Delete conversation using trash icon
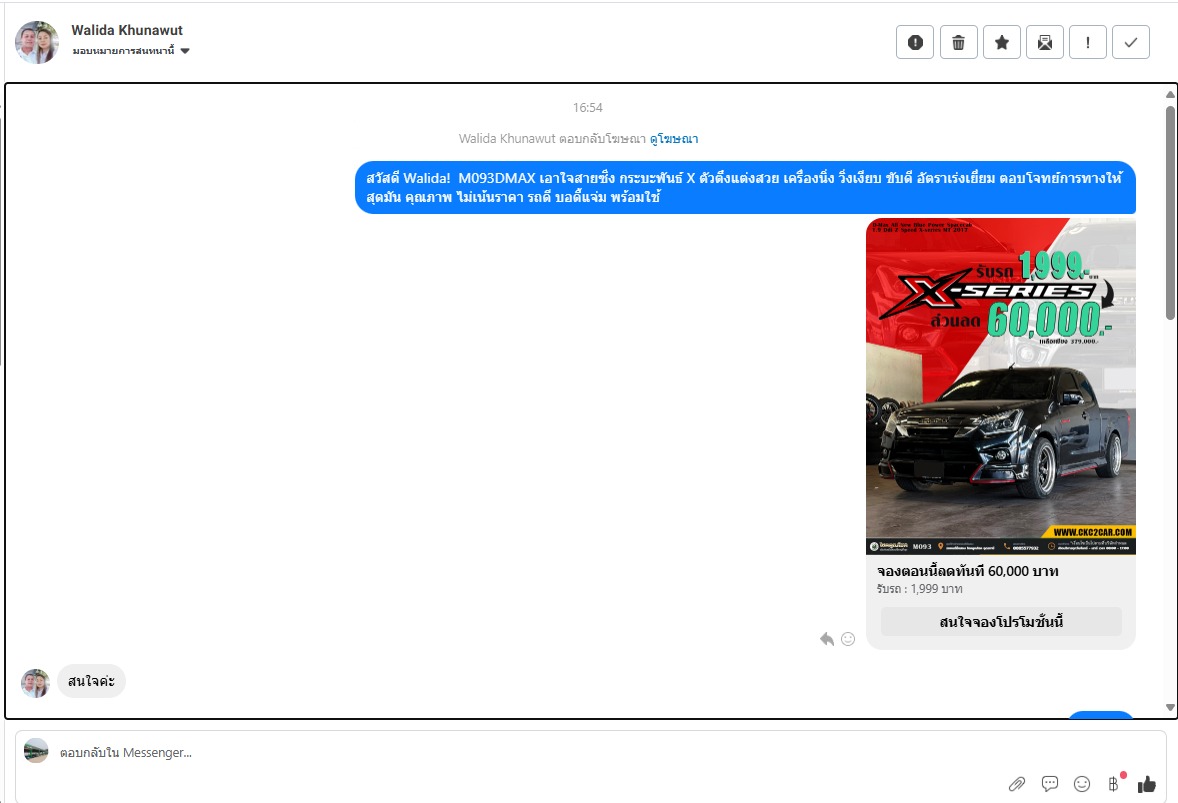This screenshot has width=1178, height=803. (x=958, y=42)
